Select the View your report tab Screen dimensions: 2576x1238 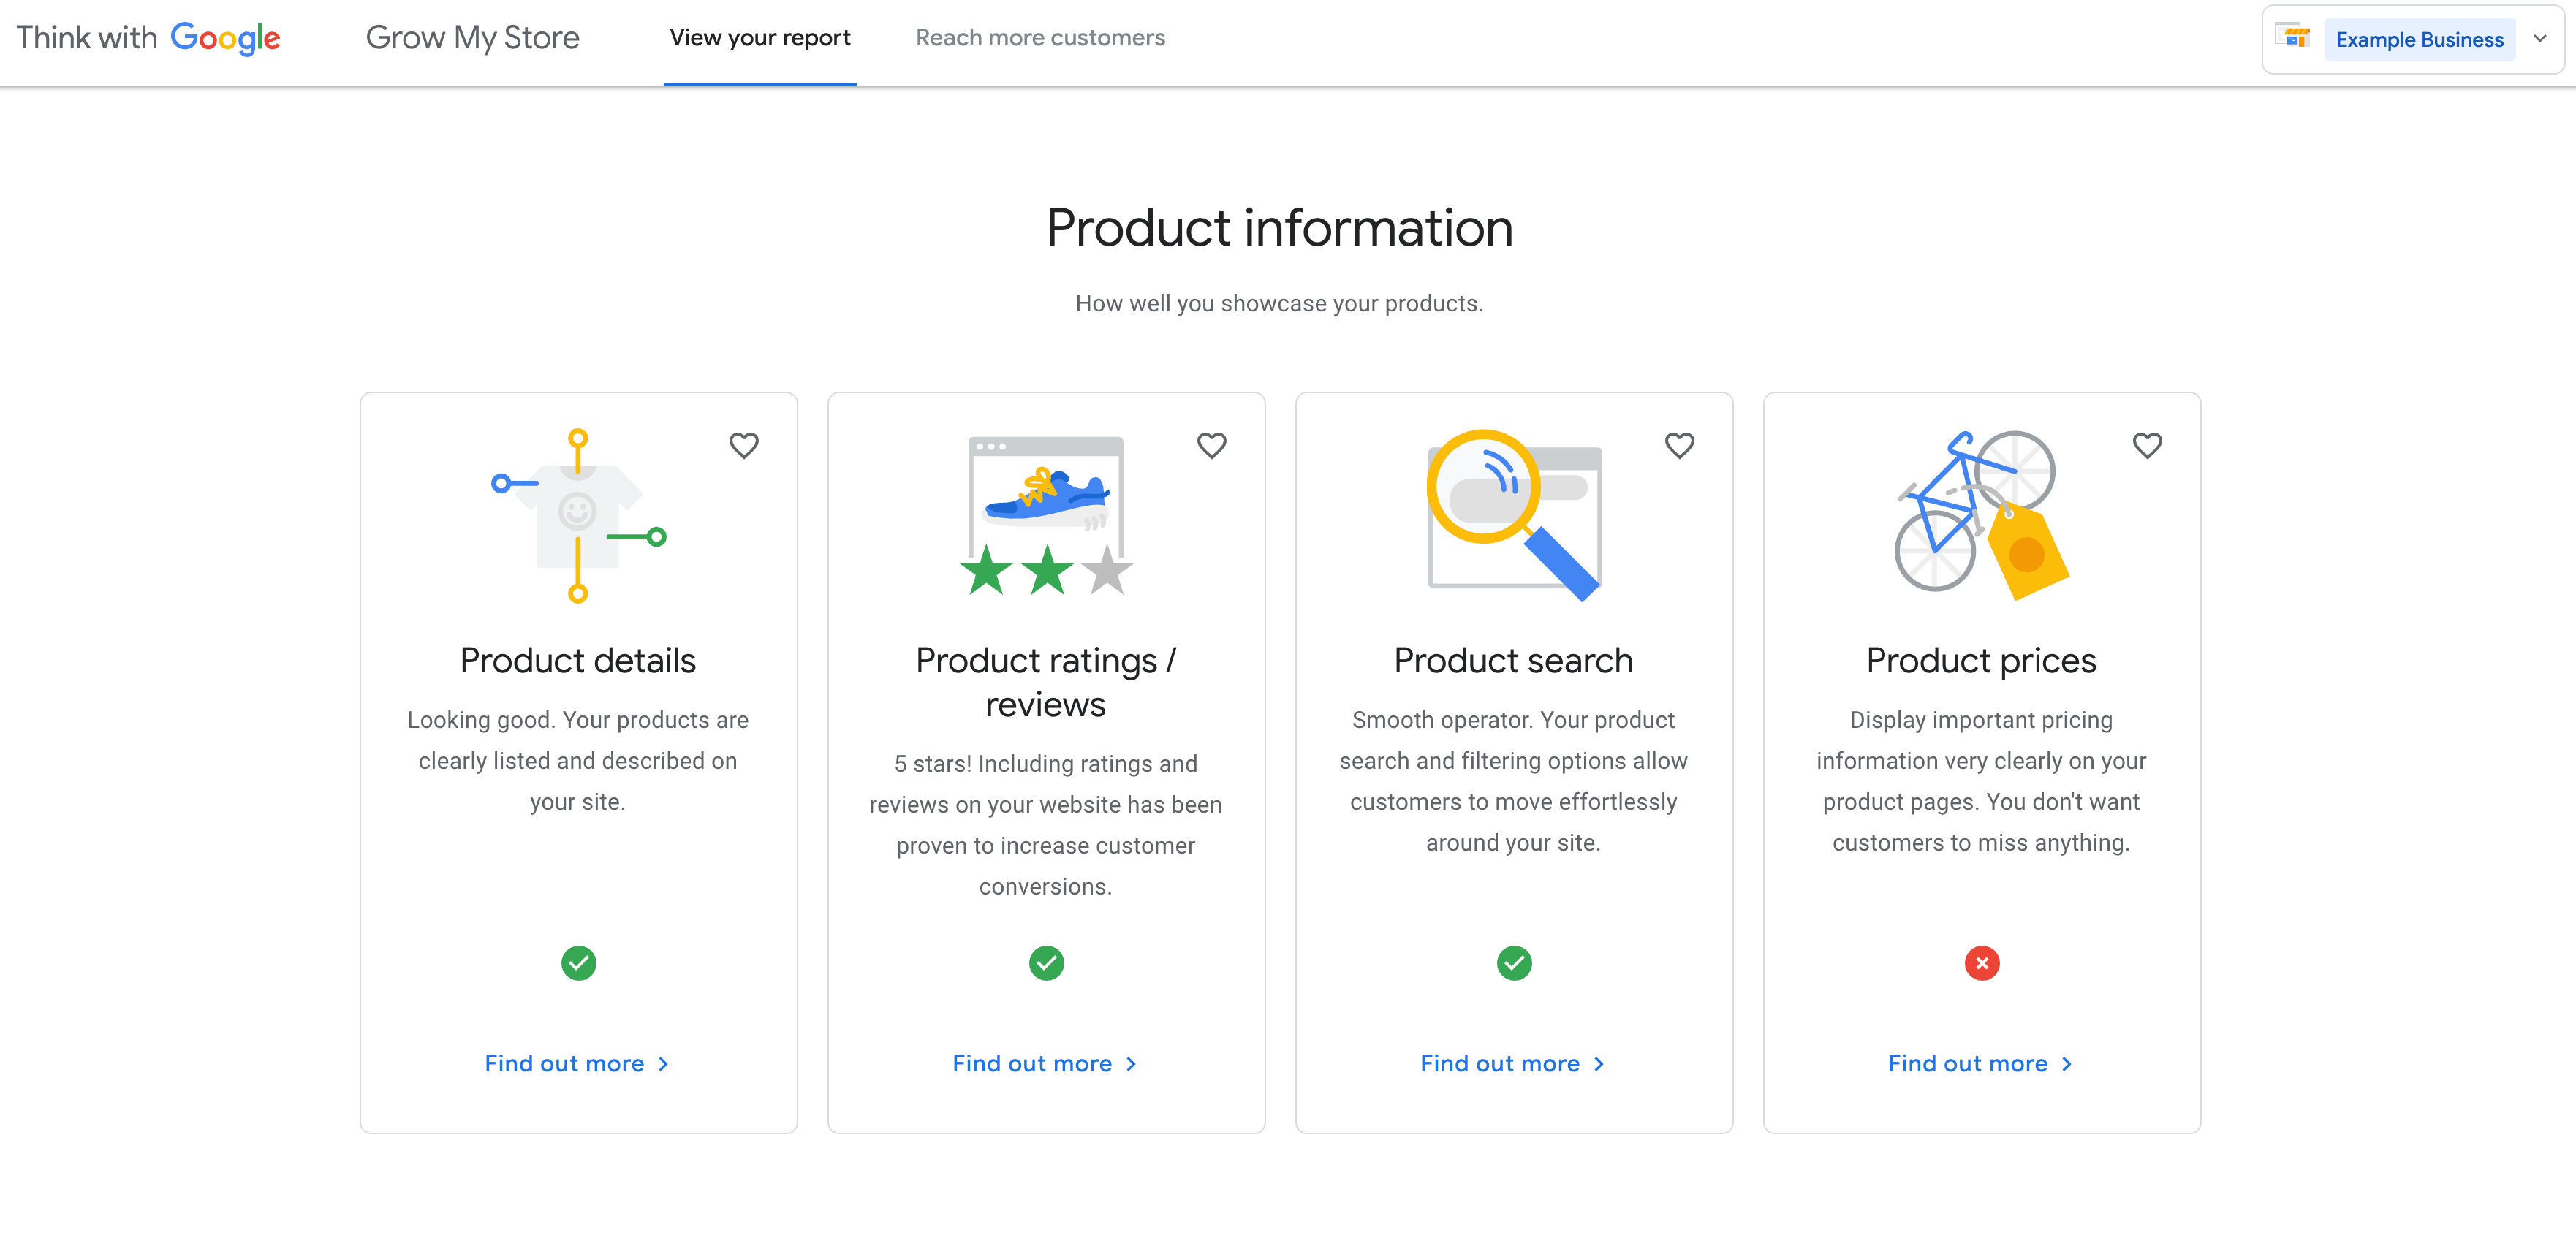click(x=761, y=36)
